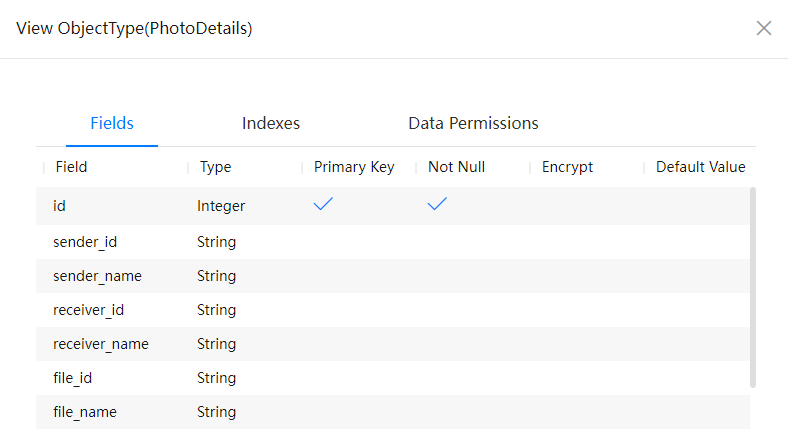This screenshot has height=436, width=788.
Task: Click the Field column header
Action: click(72, 167)
